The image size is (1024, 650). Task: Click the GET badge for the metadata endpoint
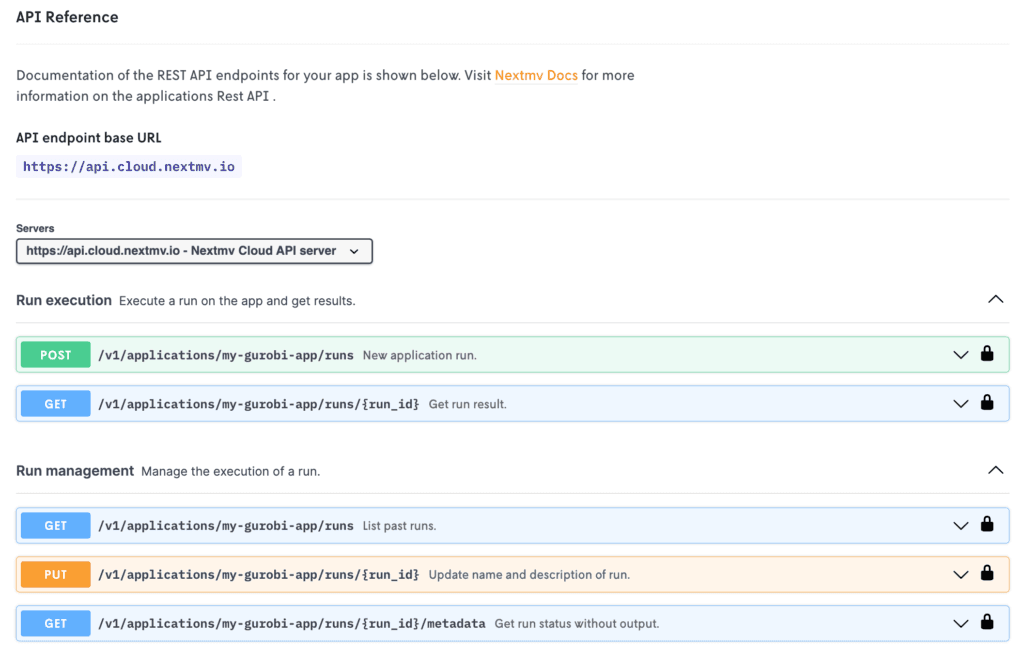56,623
